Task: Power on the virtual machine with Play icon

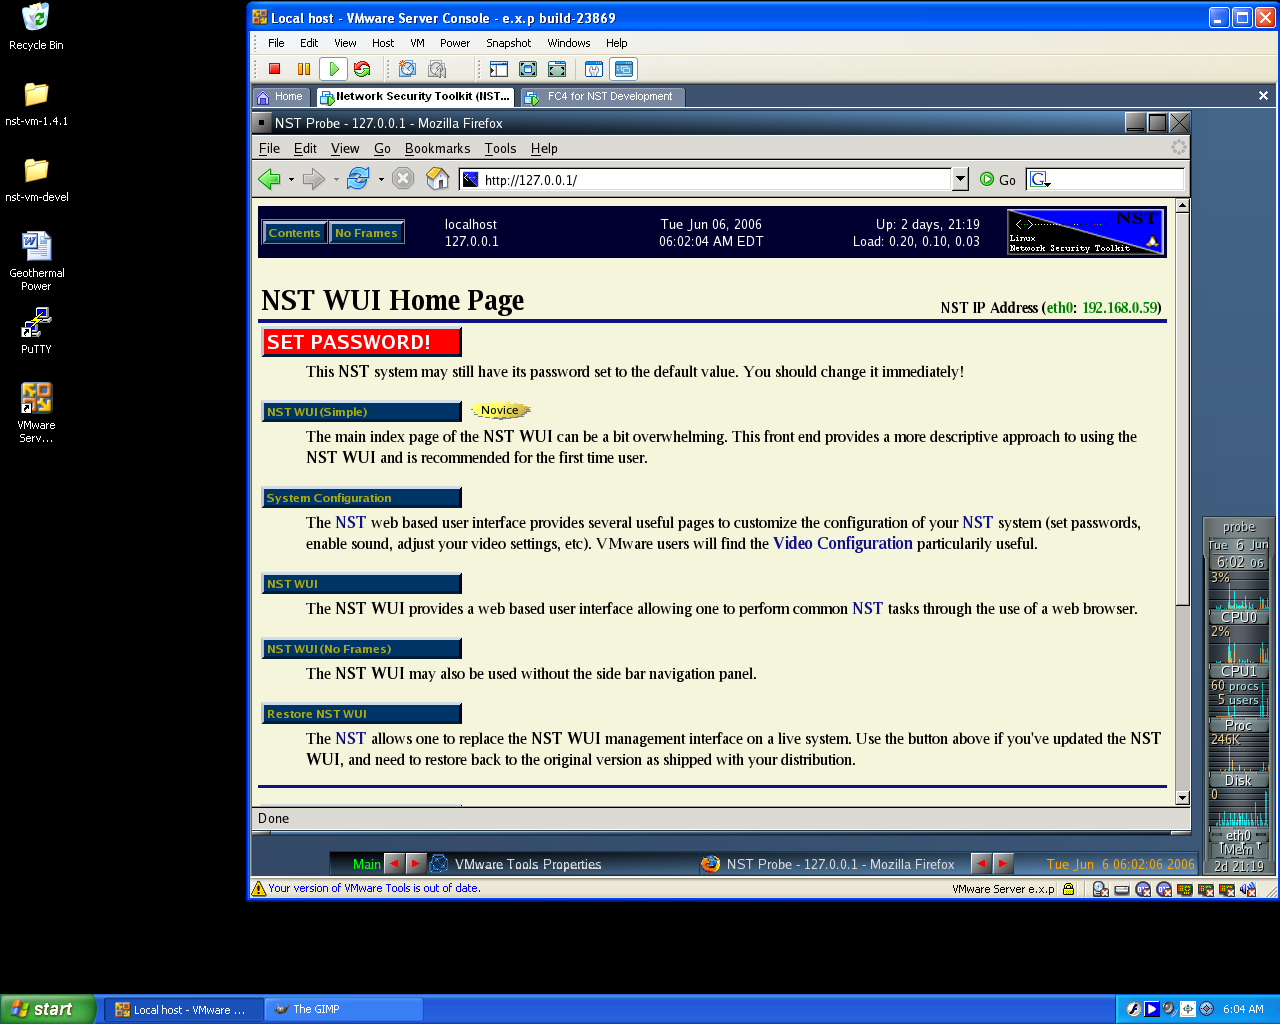Action: (334, 68)
